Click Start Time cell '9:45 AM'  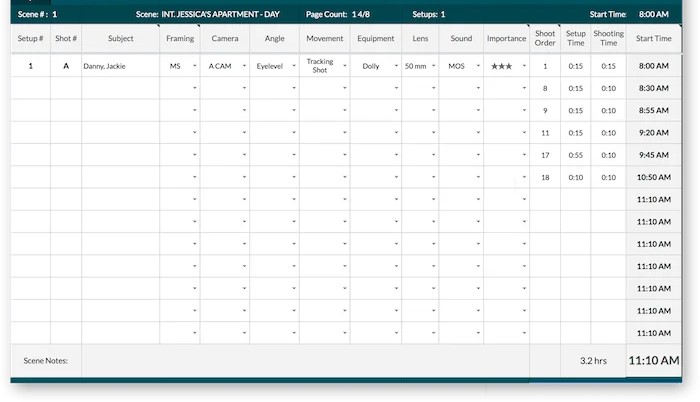[x=654, y=155]
